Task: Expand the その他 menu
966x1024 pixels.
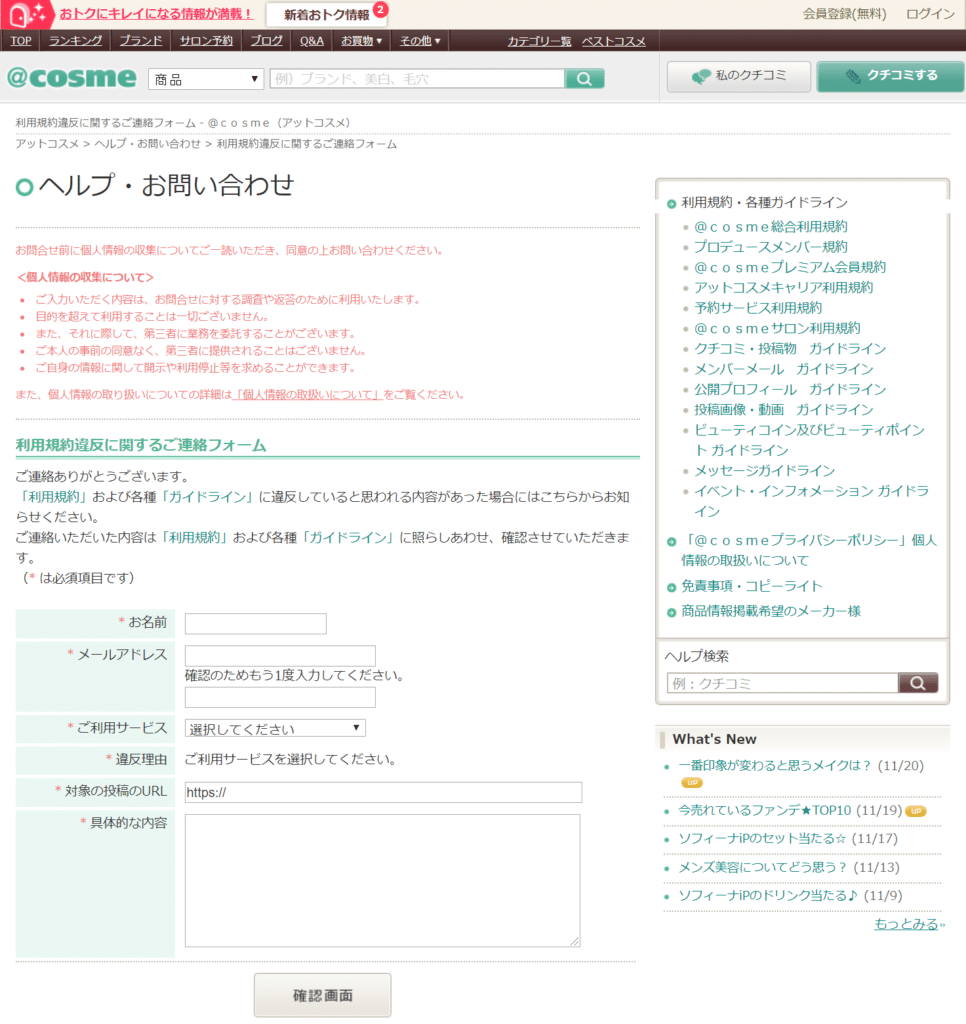Action: coord(420,41)
